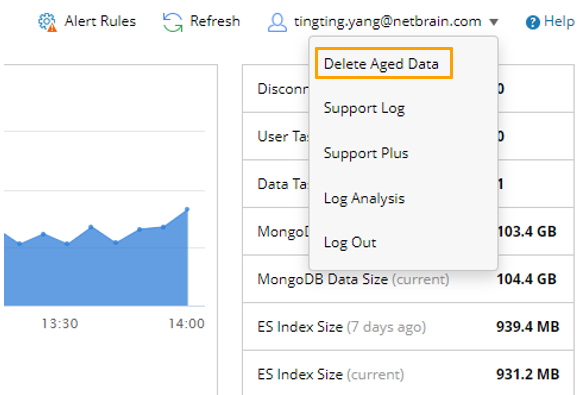Click the Refresh arrows icon

pyautogui.click(x=173, y=22)
